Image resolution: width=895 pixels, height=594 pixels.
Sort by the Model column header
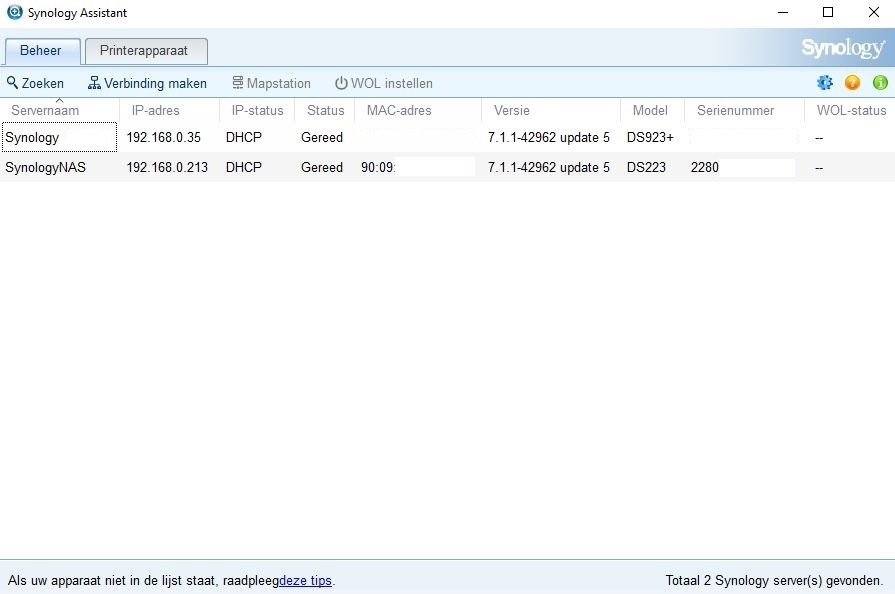652,110
